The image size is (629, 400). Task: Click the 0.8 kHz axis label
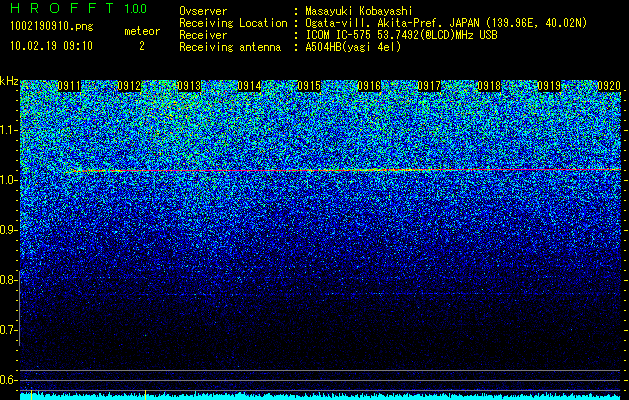point(9,280)
